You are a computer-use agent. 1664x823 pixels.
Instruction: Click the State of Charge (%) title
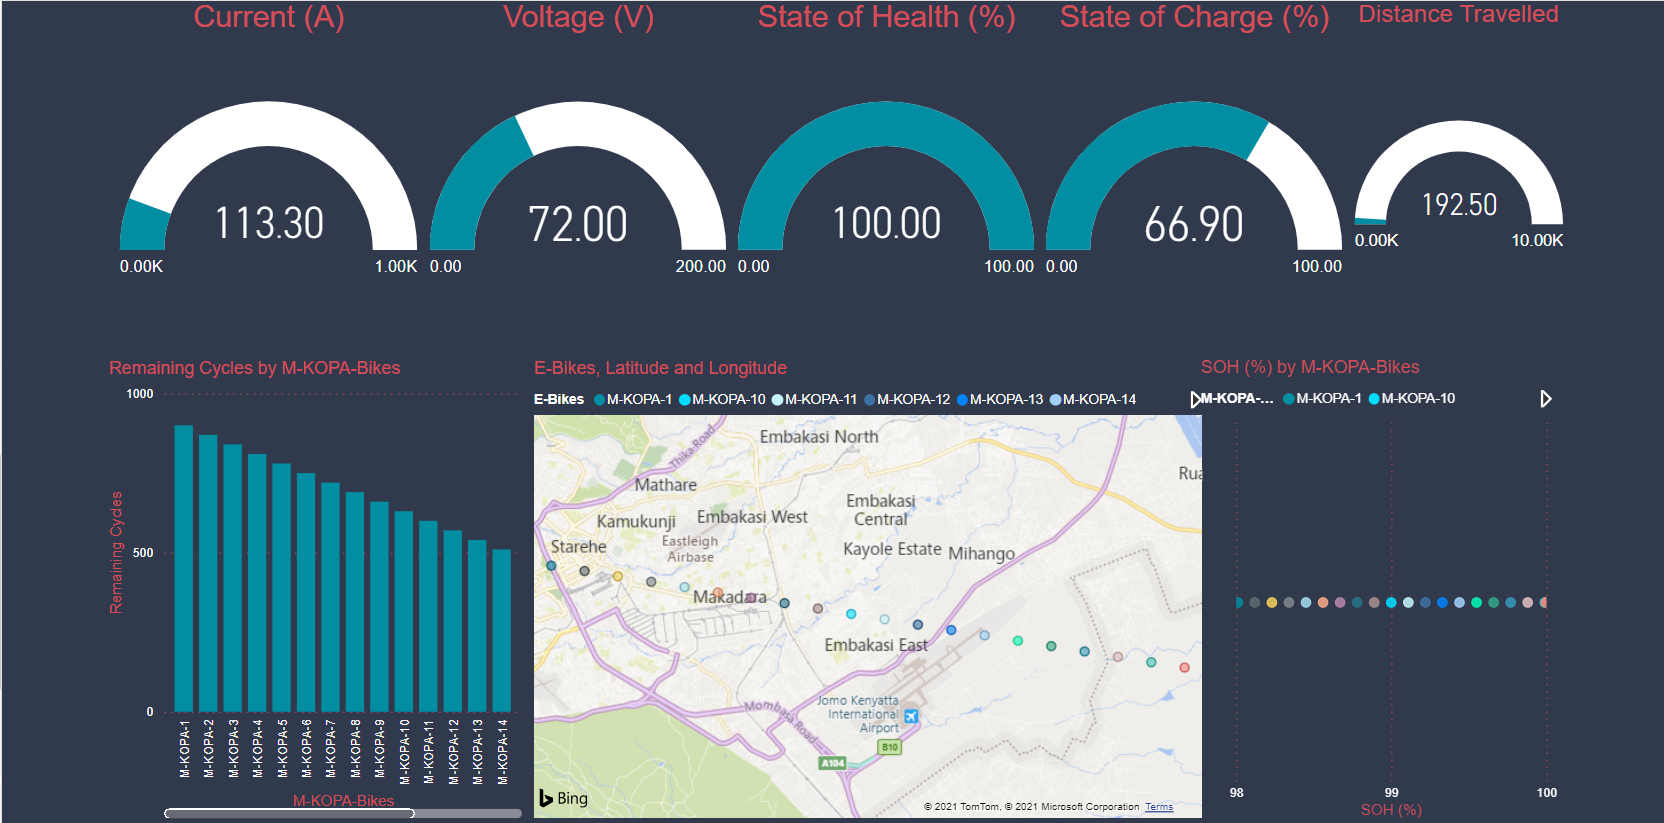coord(1195,17)
